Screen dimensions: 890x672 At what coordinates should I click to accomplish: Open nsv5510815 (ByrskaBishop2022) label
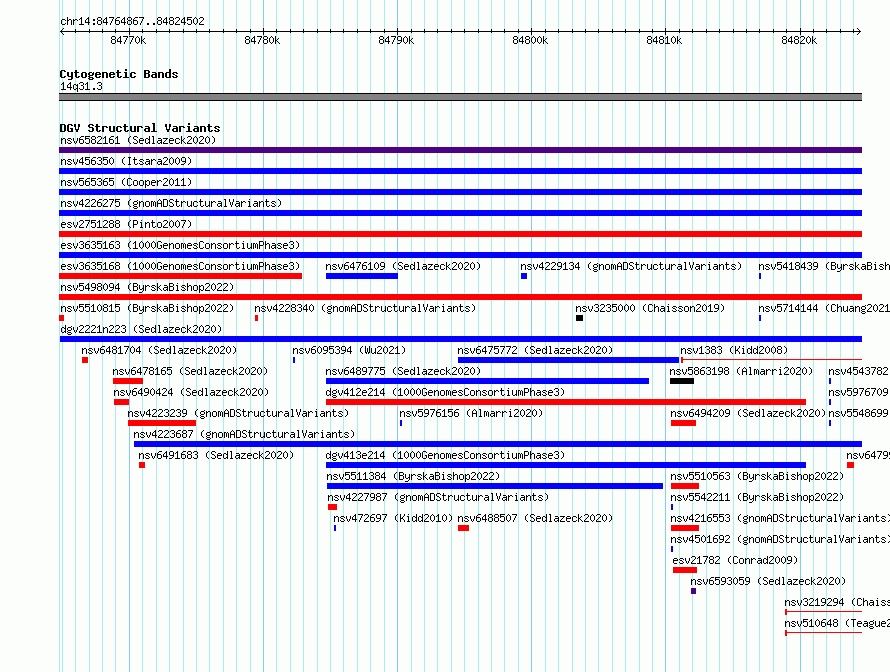click(x=147, y=308)
